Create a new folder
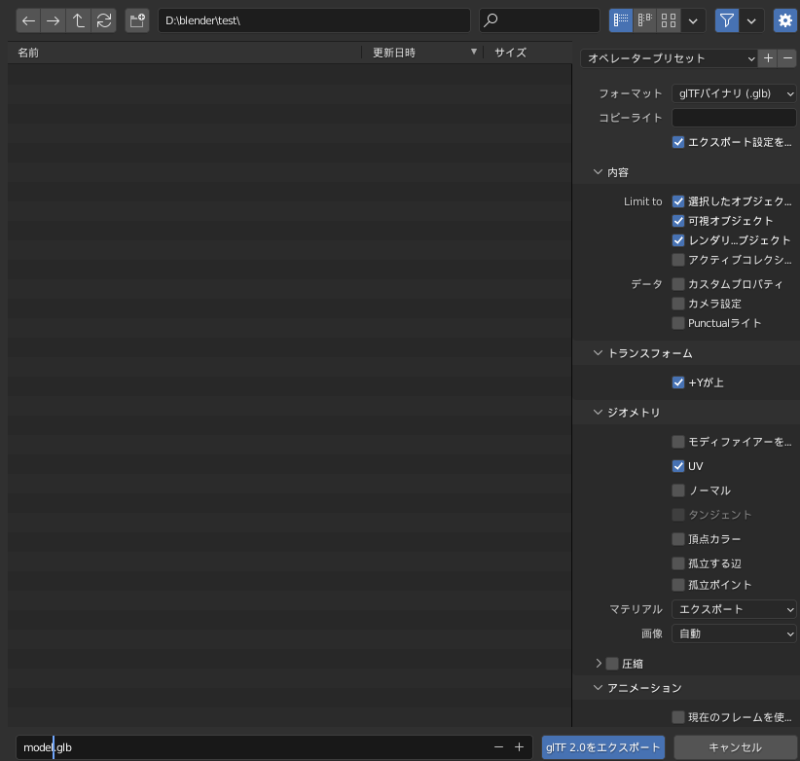This screenshot has height=761, width=800. pyautogui.click(x=137, y=21)
